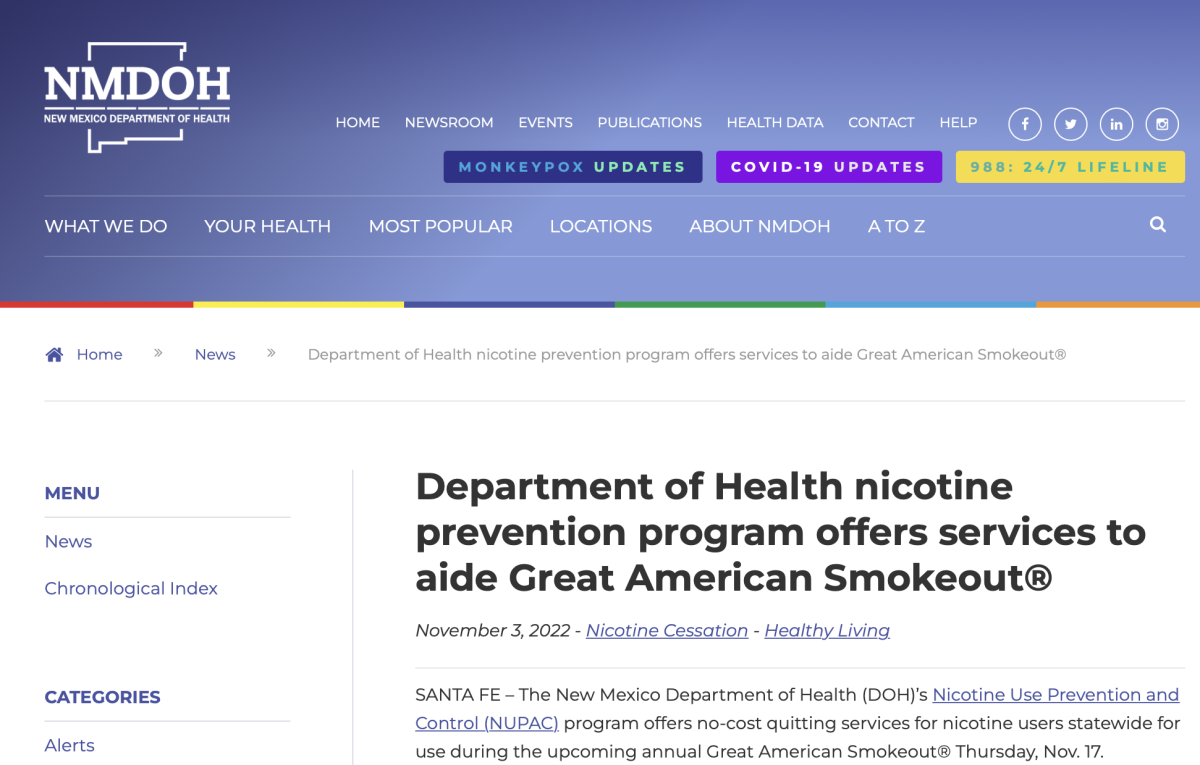The height and width of the screenshot is (765, 1200).
Task: Open the Health Data menu item
Action: (x=775, y=122)
